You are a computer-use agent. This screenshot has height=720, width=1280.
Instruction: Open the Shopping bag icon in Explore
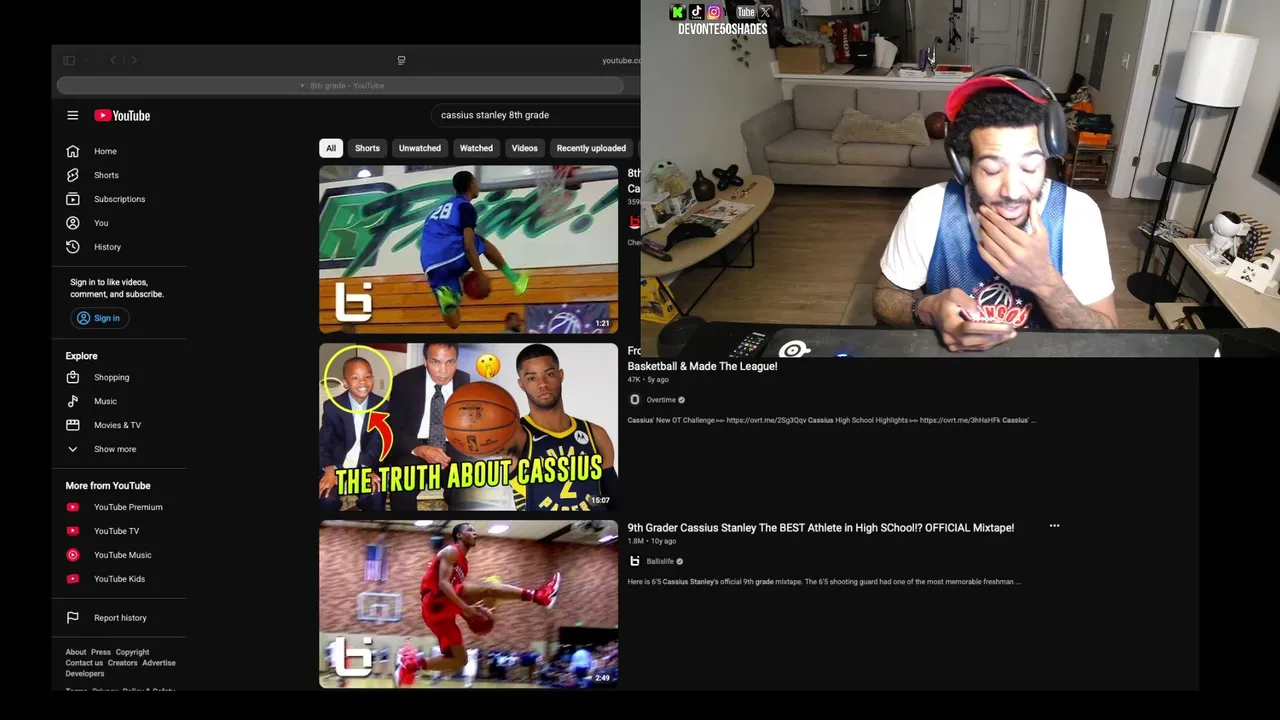[x=72, y=377]
